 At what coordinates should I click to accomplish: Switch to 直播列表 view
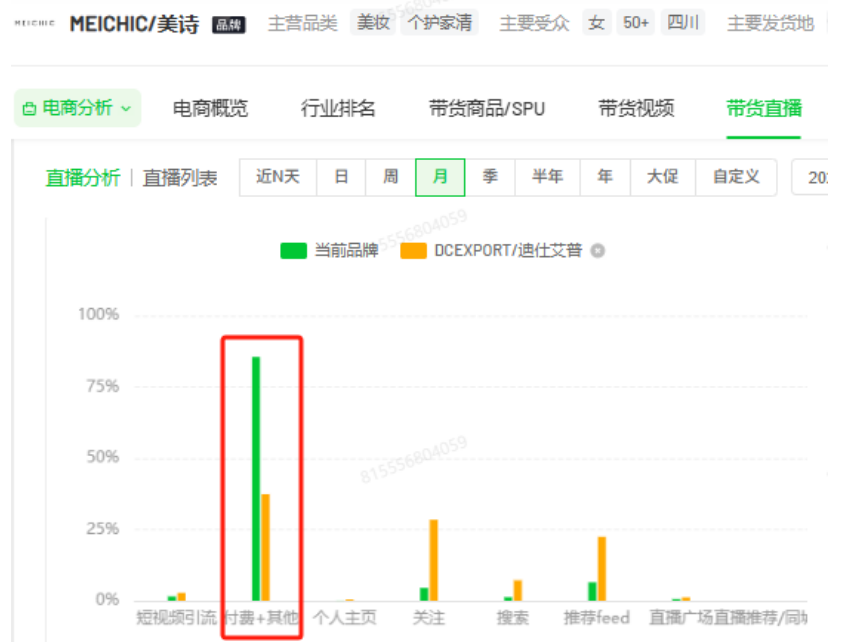click(180, 178)
